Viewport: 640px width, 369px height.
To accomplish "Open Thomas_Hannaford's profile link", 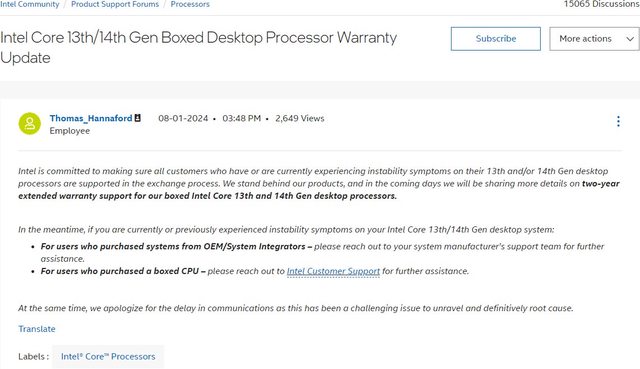I will [91, 118].
